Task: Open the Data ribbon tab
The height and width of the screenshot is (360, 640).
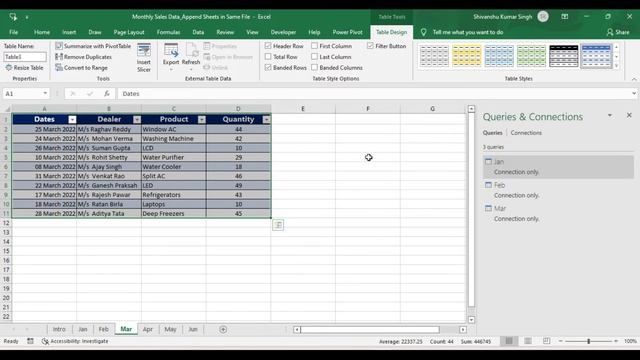Action: click(198, 32)
